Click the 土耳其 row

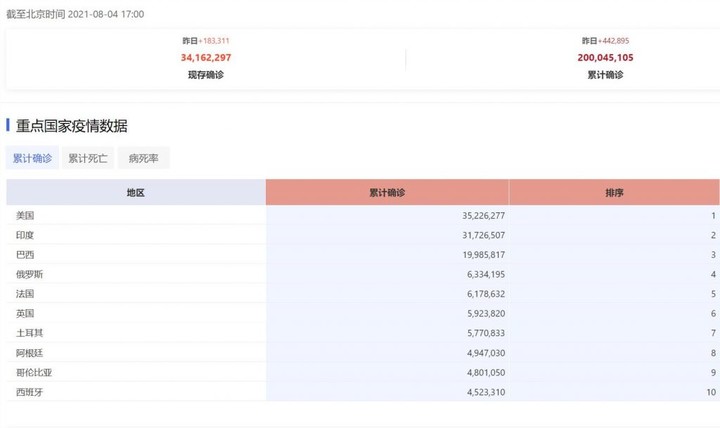coord(363,333)
